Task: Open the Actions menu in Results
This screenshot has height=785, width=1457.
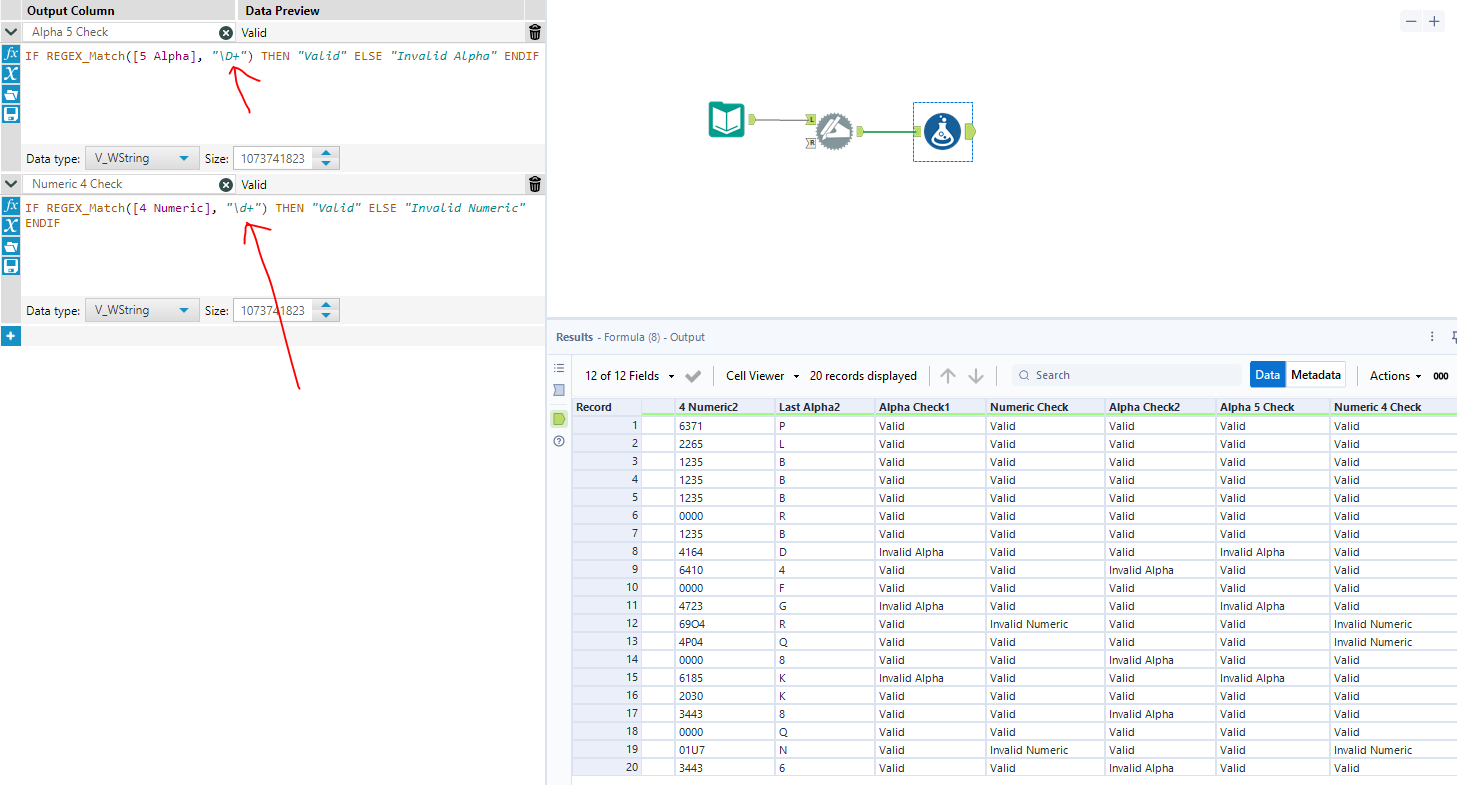Action: click(x=1395, y=376)
